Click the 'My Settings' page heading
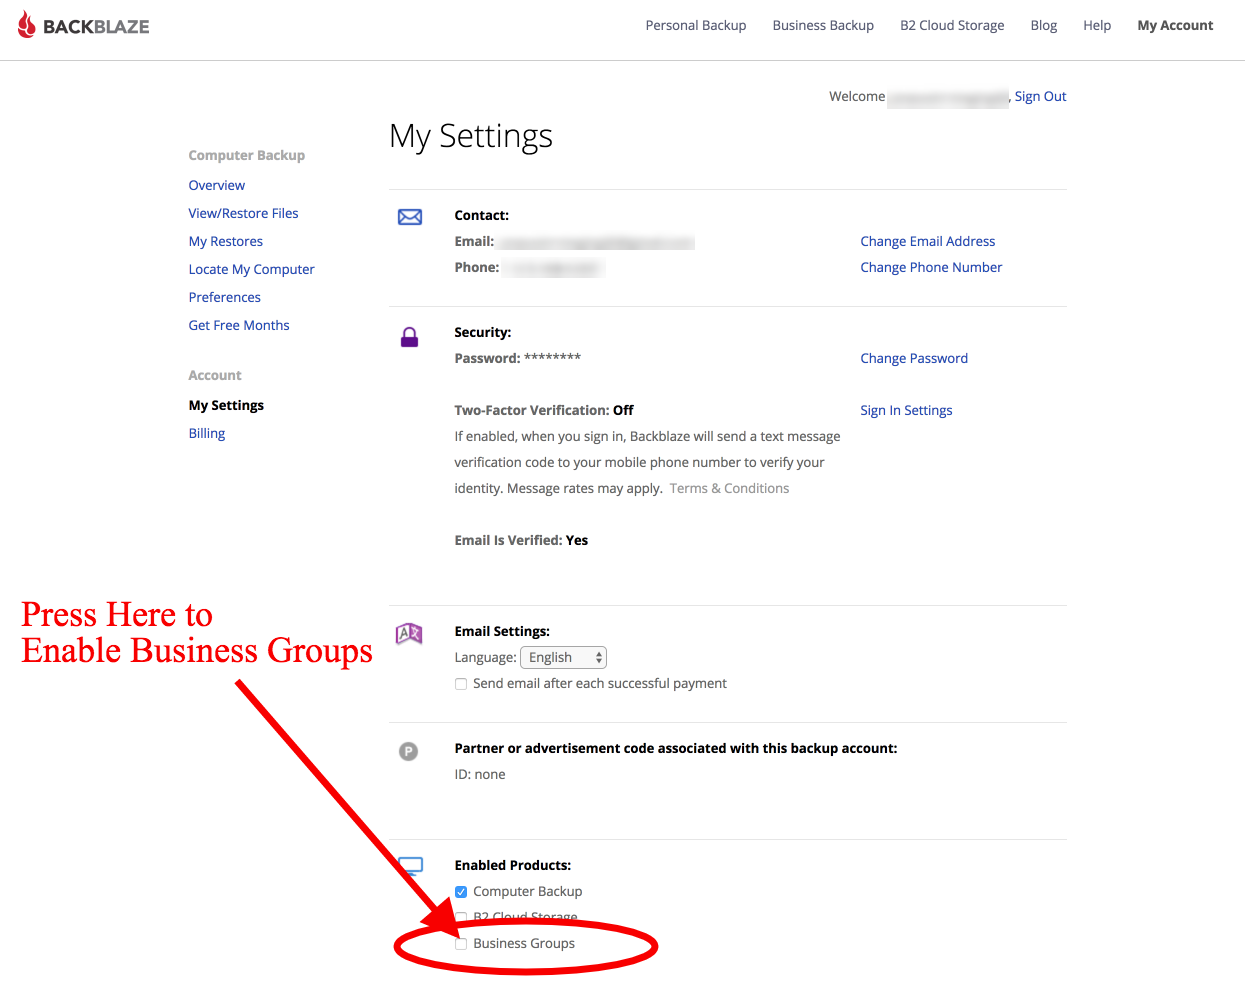Screen dimensions: 1245x1000 471,137
